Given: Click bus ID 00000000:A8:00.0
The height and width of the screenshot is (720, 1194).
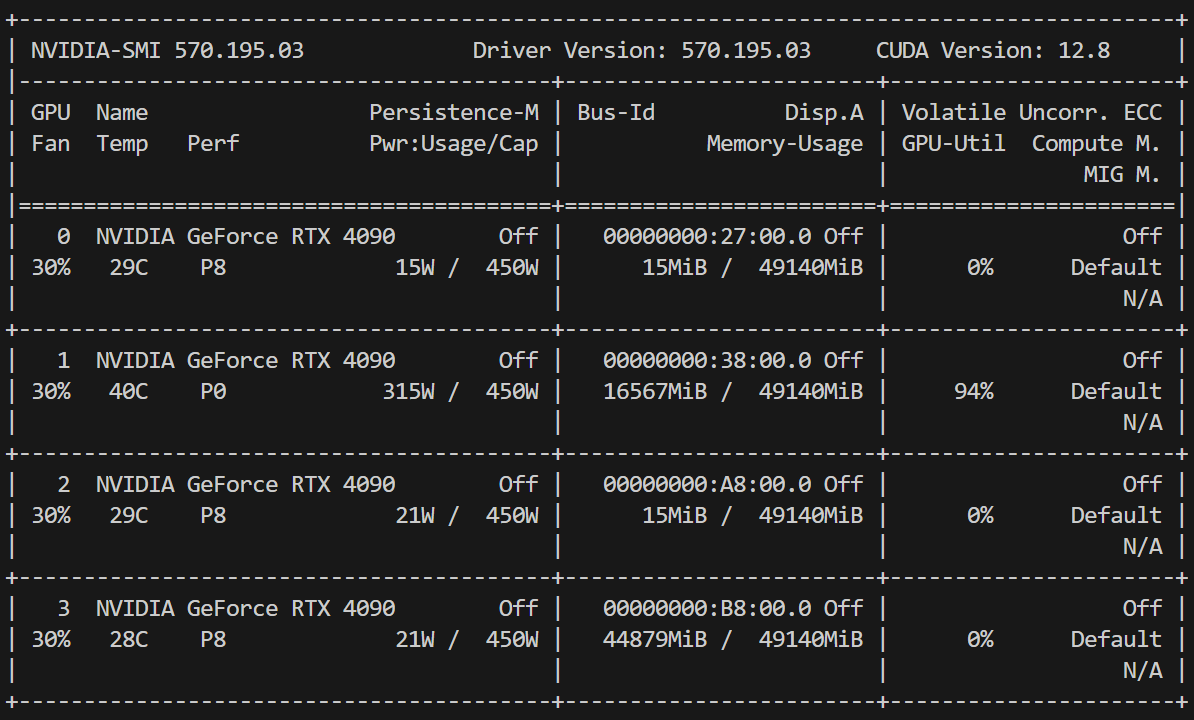Looking at the screenshot, I should [x=707, y=485].
